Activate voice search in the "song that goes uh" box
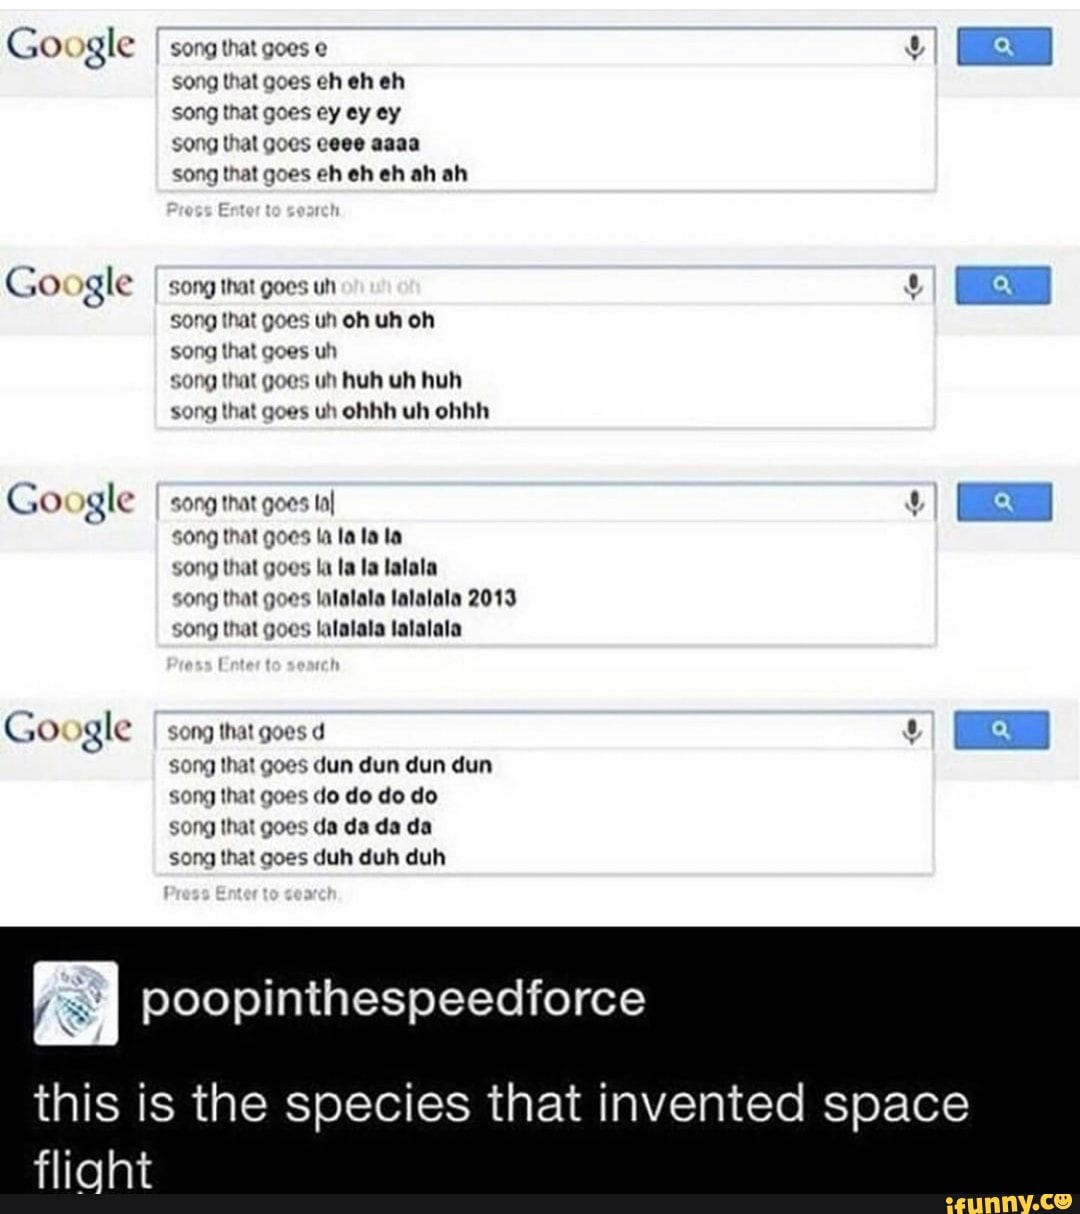Viewport: 1080px width, 1214px height. pyautogui.click(x=912, y=287)
